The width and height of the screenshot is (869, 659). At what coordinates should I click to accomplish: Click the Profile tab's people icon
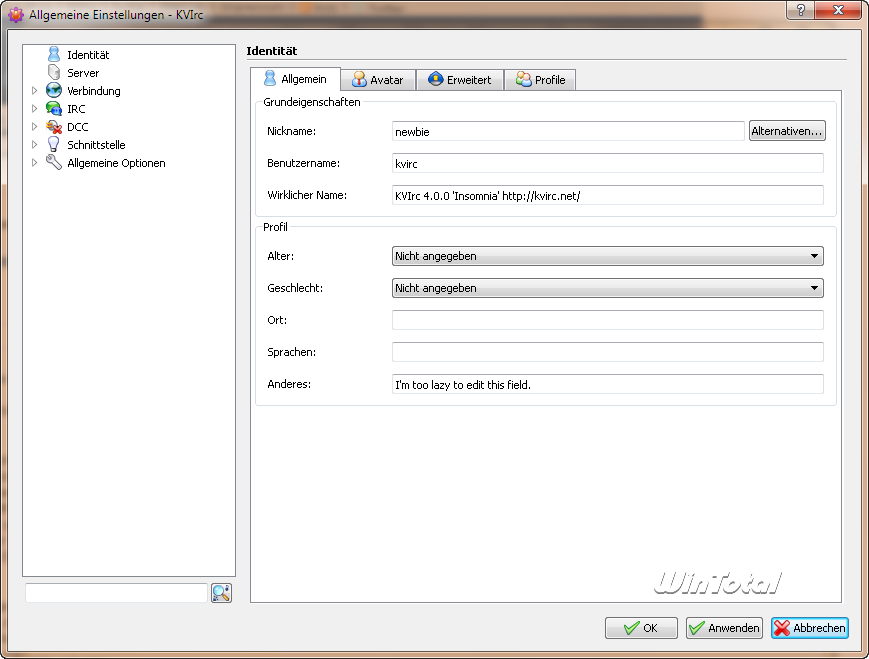tap(523, 79)
